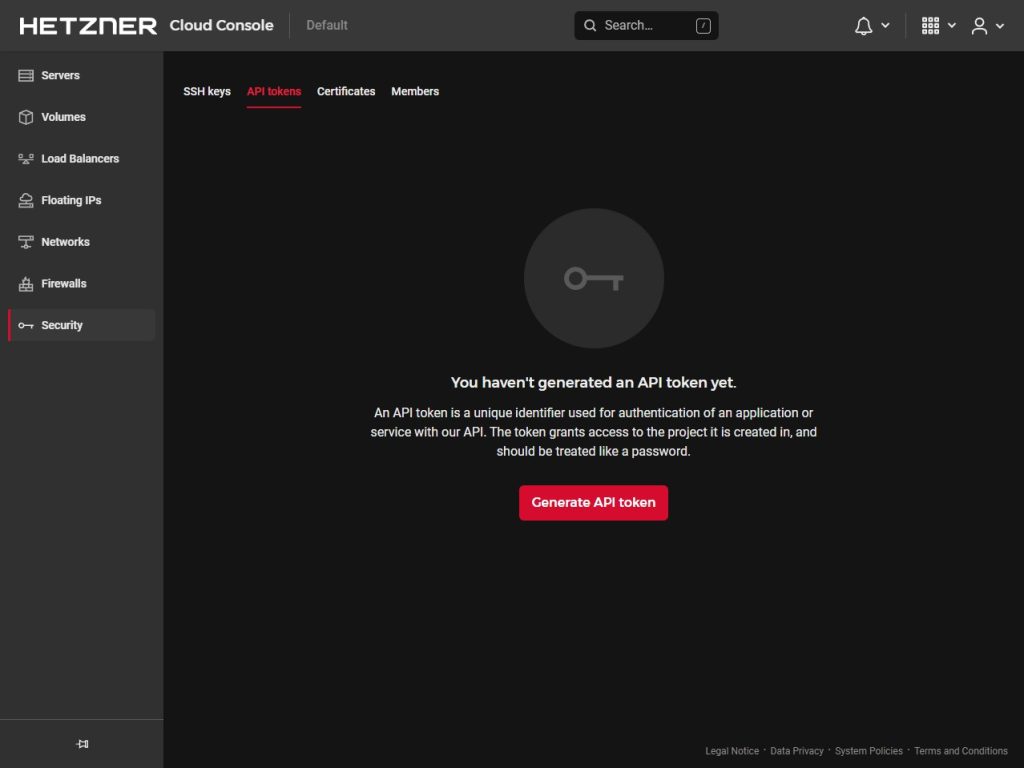Screen dimensions: 1024x768
Task: Open the Certificates tab
Action: (x=346, y=91)
